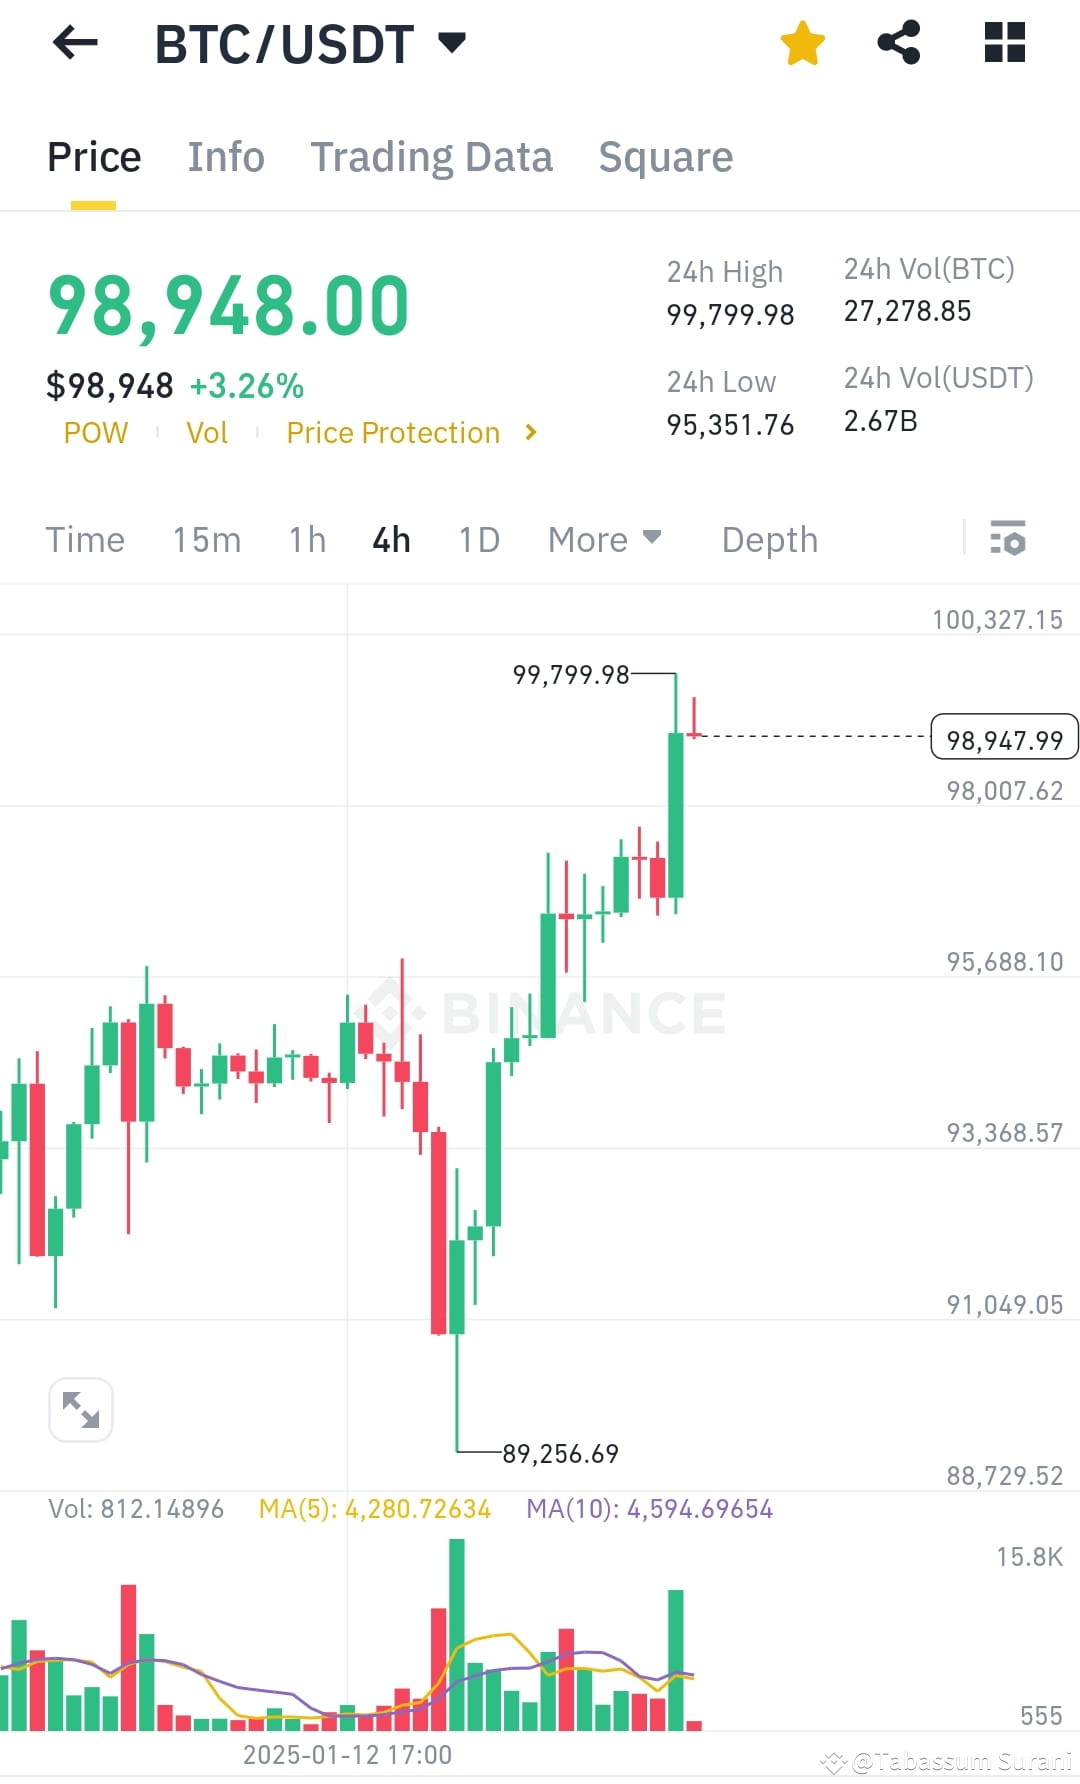
Task: Switch to the Trading Data tab
Action: point(432,156)
